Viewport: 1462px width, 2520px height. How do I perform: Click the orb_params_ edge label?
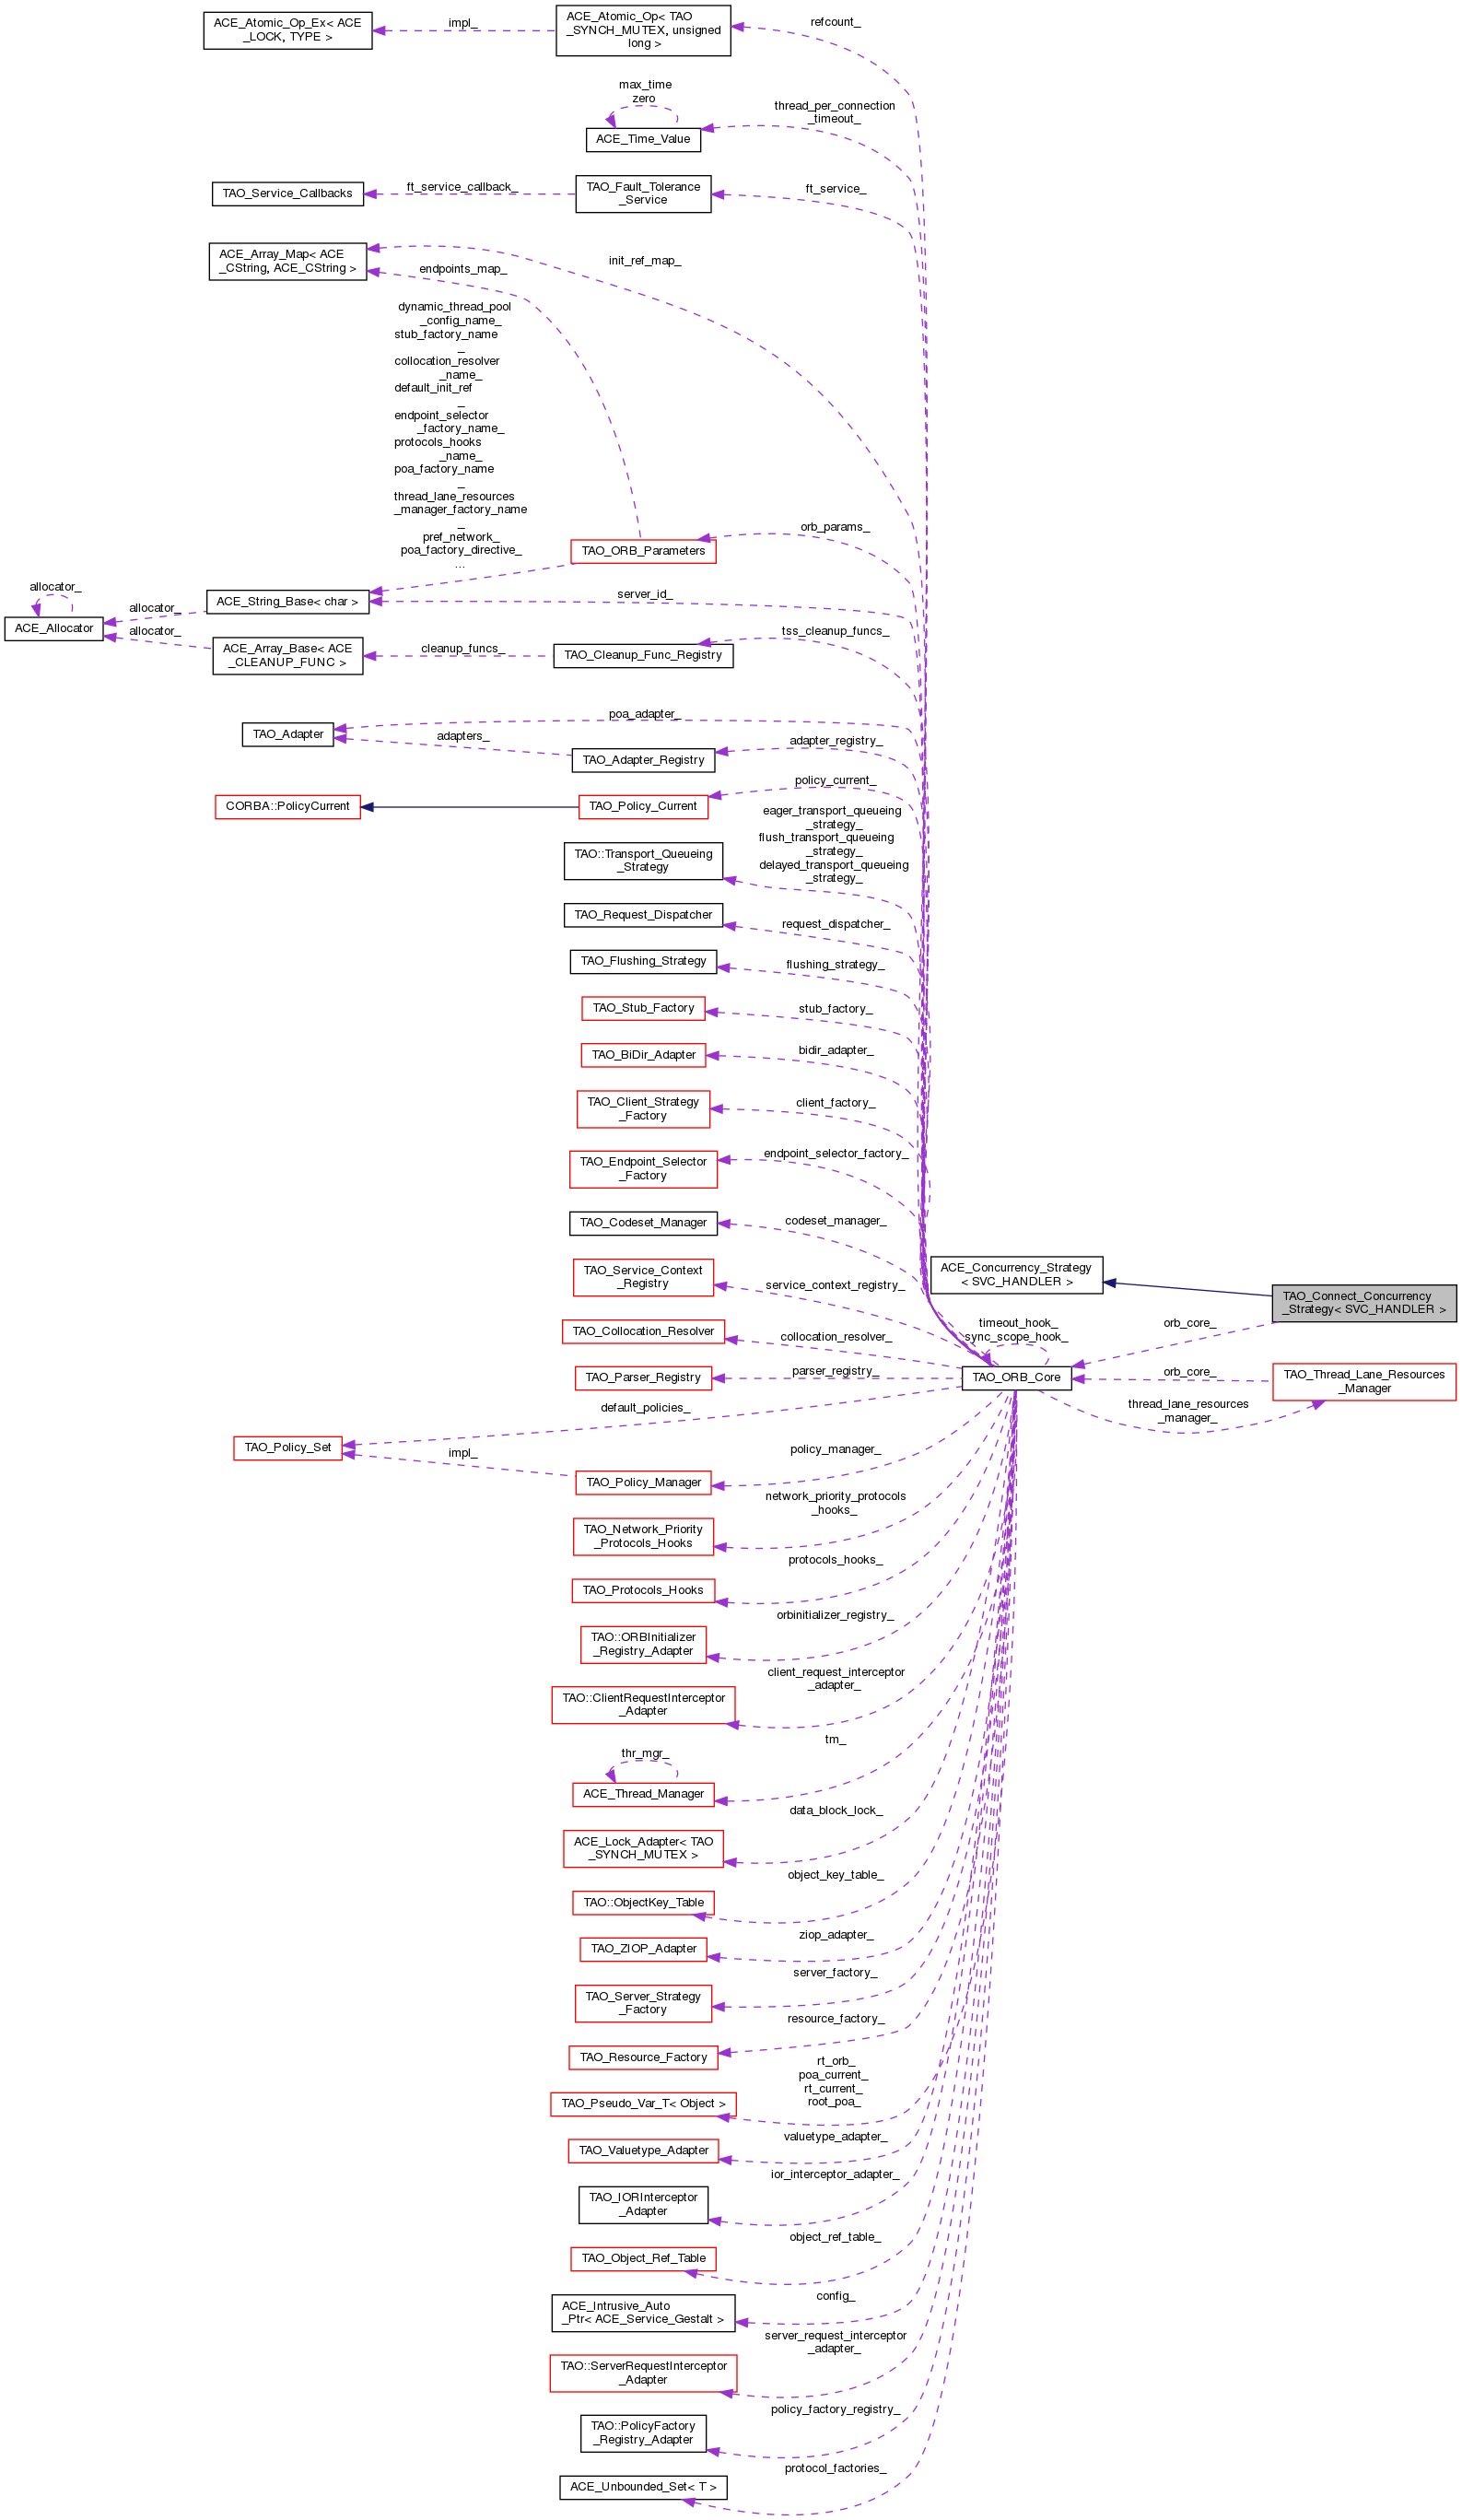click(x=835, y=527)
